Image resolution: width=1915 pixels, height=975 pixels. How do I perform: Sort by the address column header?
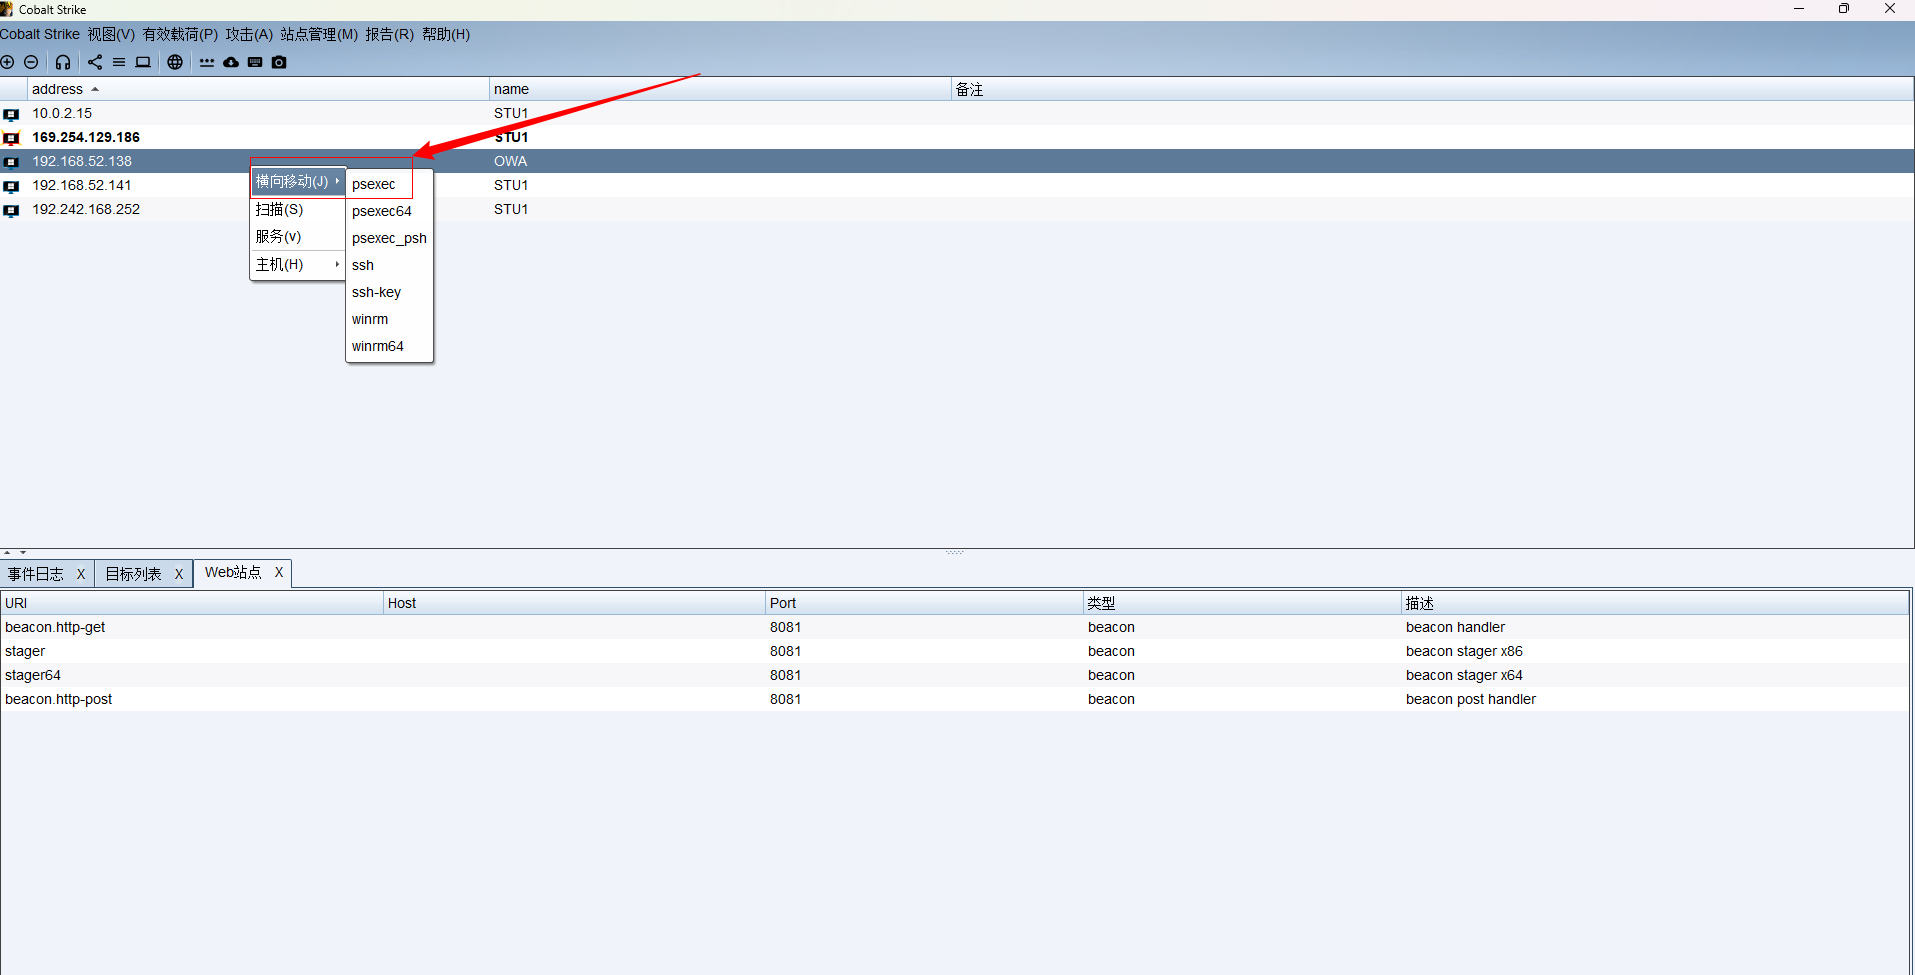pos(258,89)
